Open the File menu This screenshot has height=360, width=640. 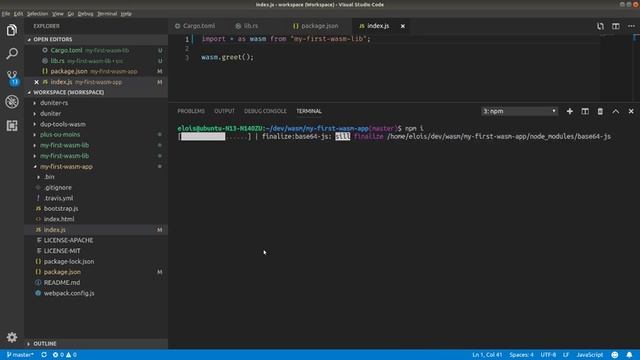6,14
